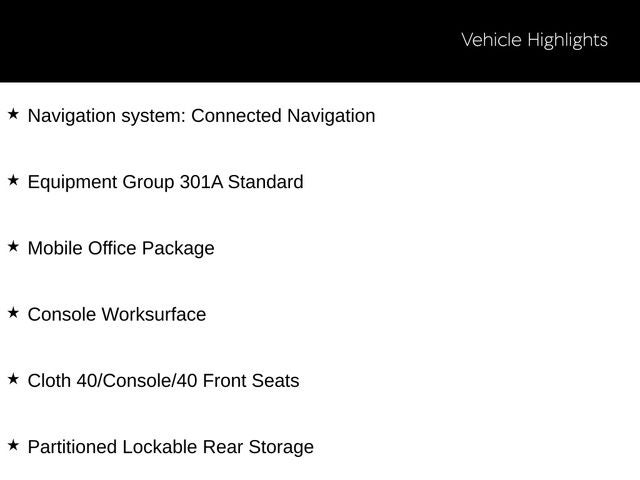
Task: Click the Equipment Group 301A Standard text
Action: pyautogui.click(x=165, y=182)
